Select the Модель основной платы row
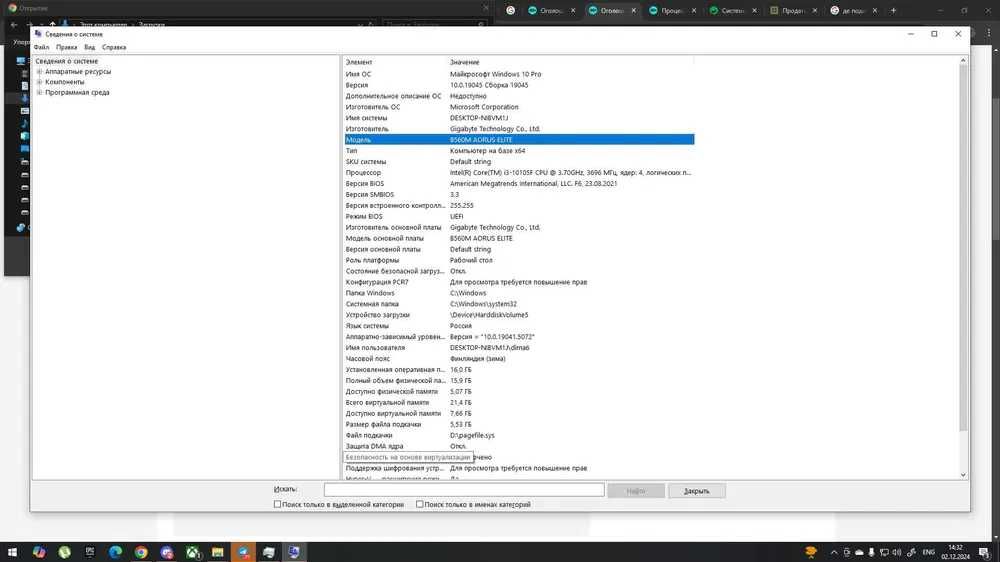Viewport: 1000px width, 562px height. [x=519, y=238]
